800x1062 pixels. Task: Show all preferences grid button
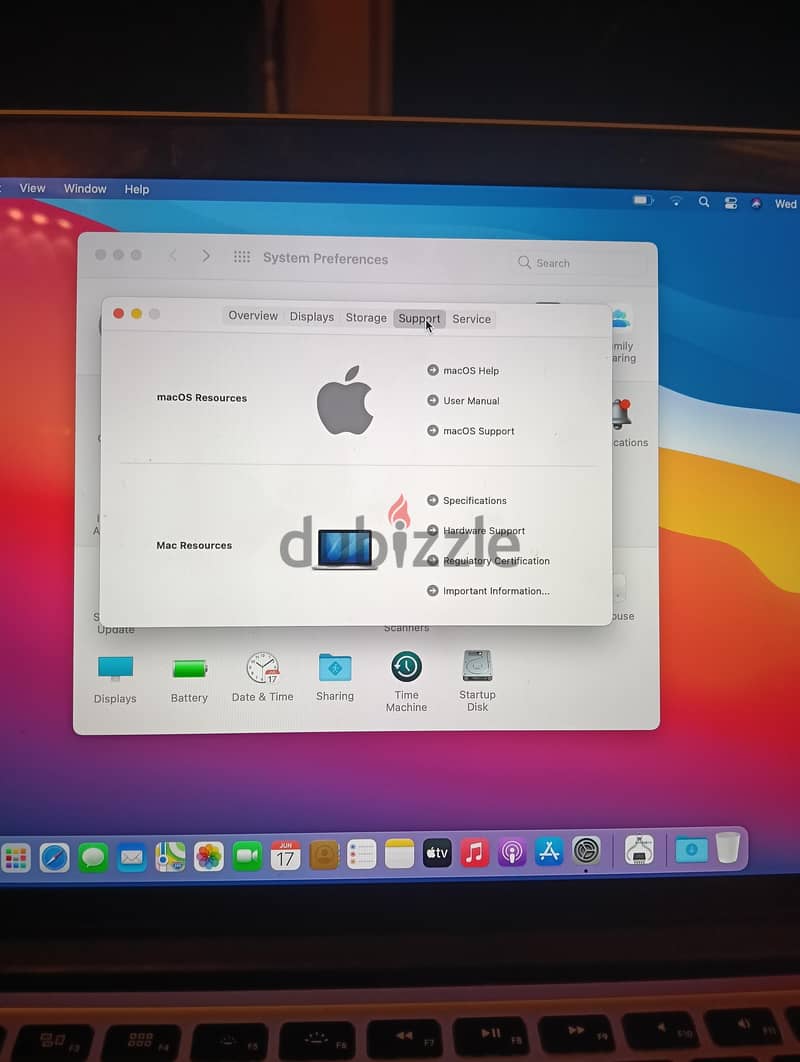tap(242, 257)
